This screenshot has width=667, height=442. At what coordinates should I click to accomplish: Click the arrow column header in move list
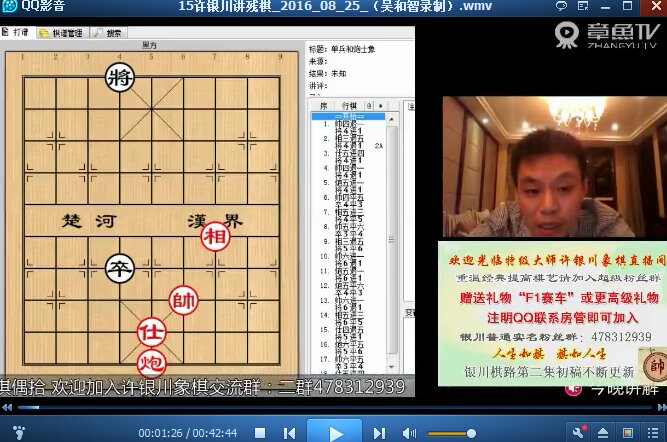coord(381,106)
